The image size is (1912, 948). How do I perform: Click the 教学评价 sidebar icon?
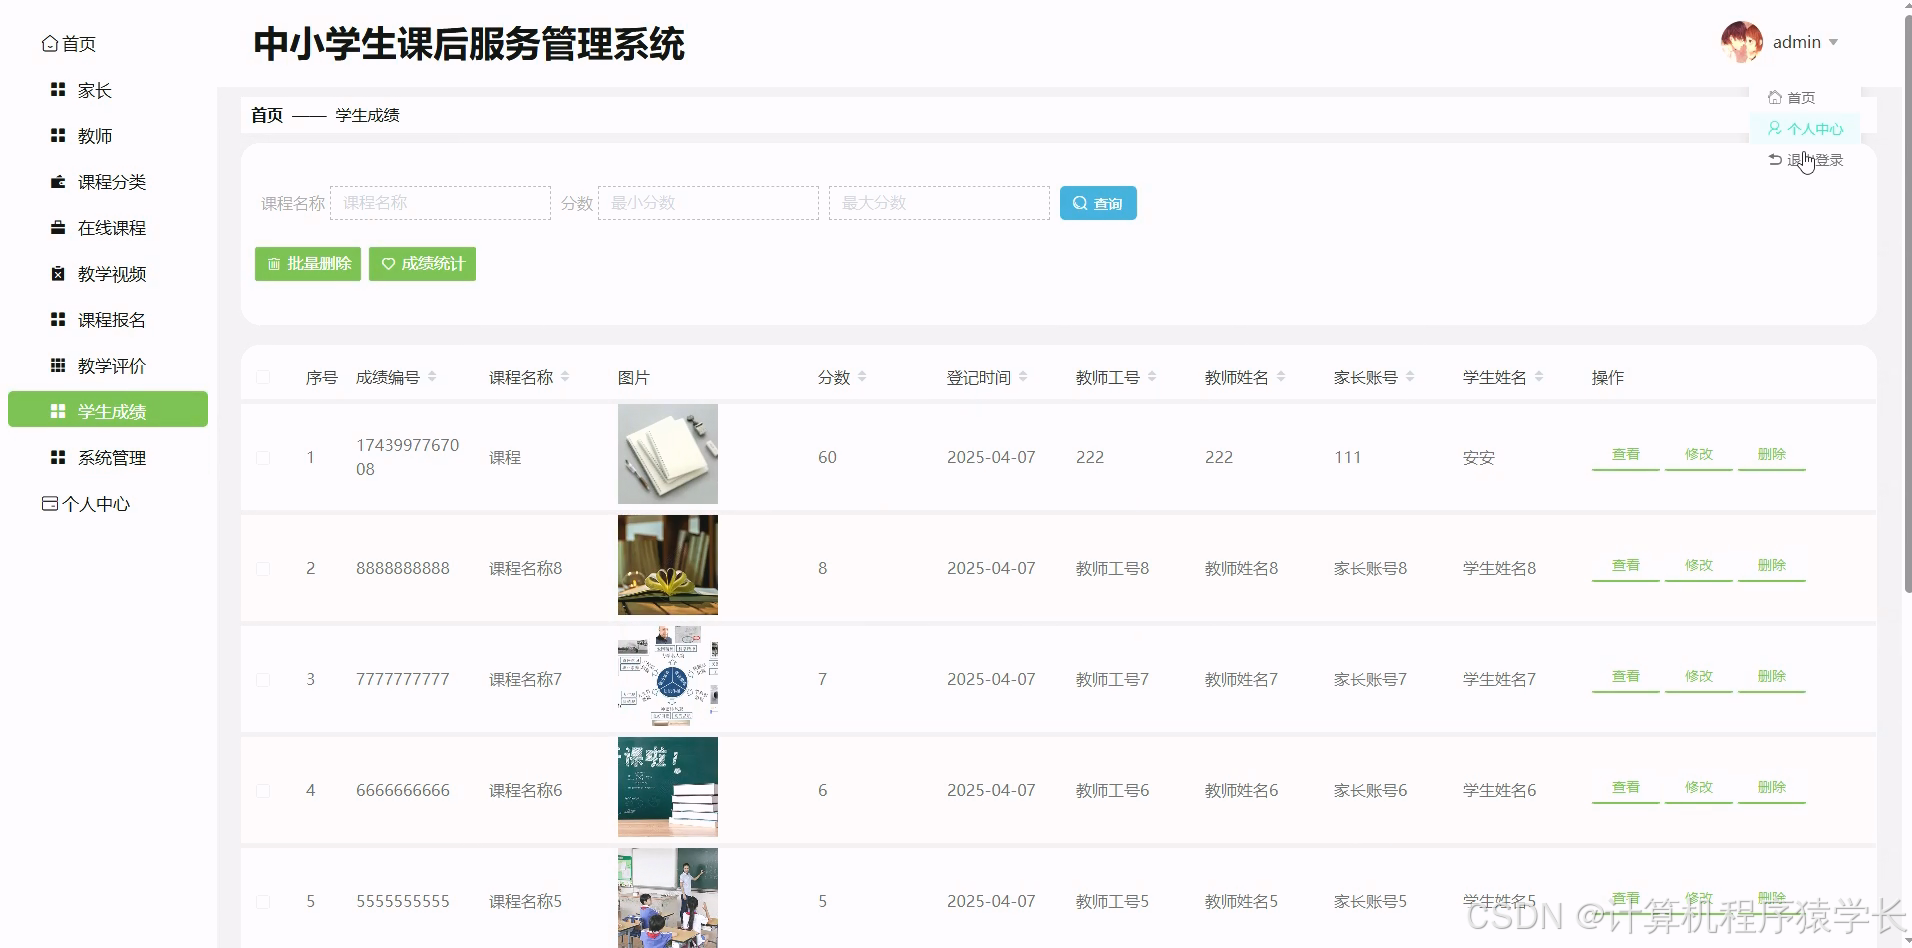pyautogui.click(x=112, y=365)
